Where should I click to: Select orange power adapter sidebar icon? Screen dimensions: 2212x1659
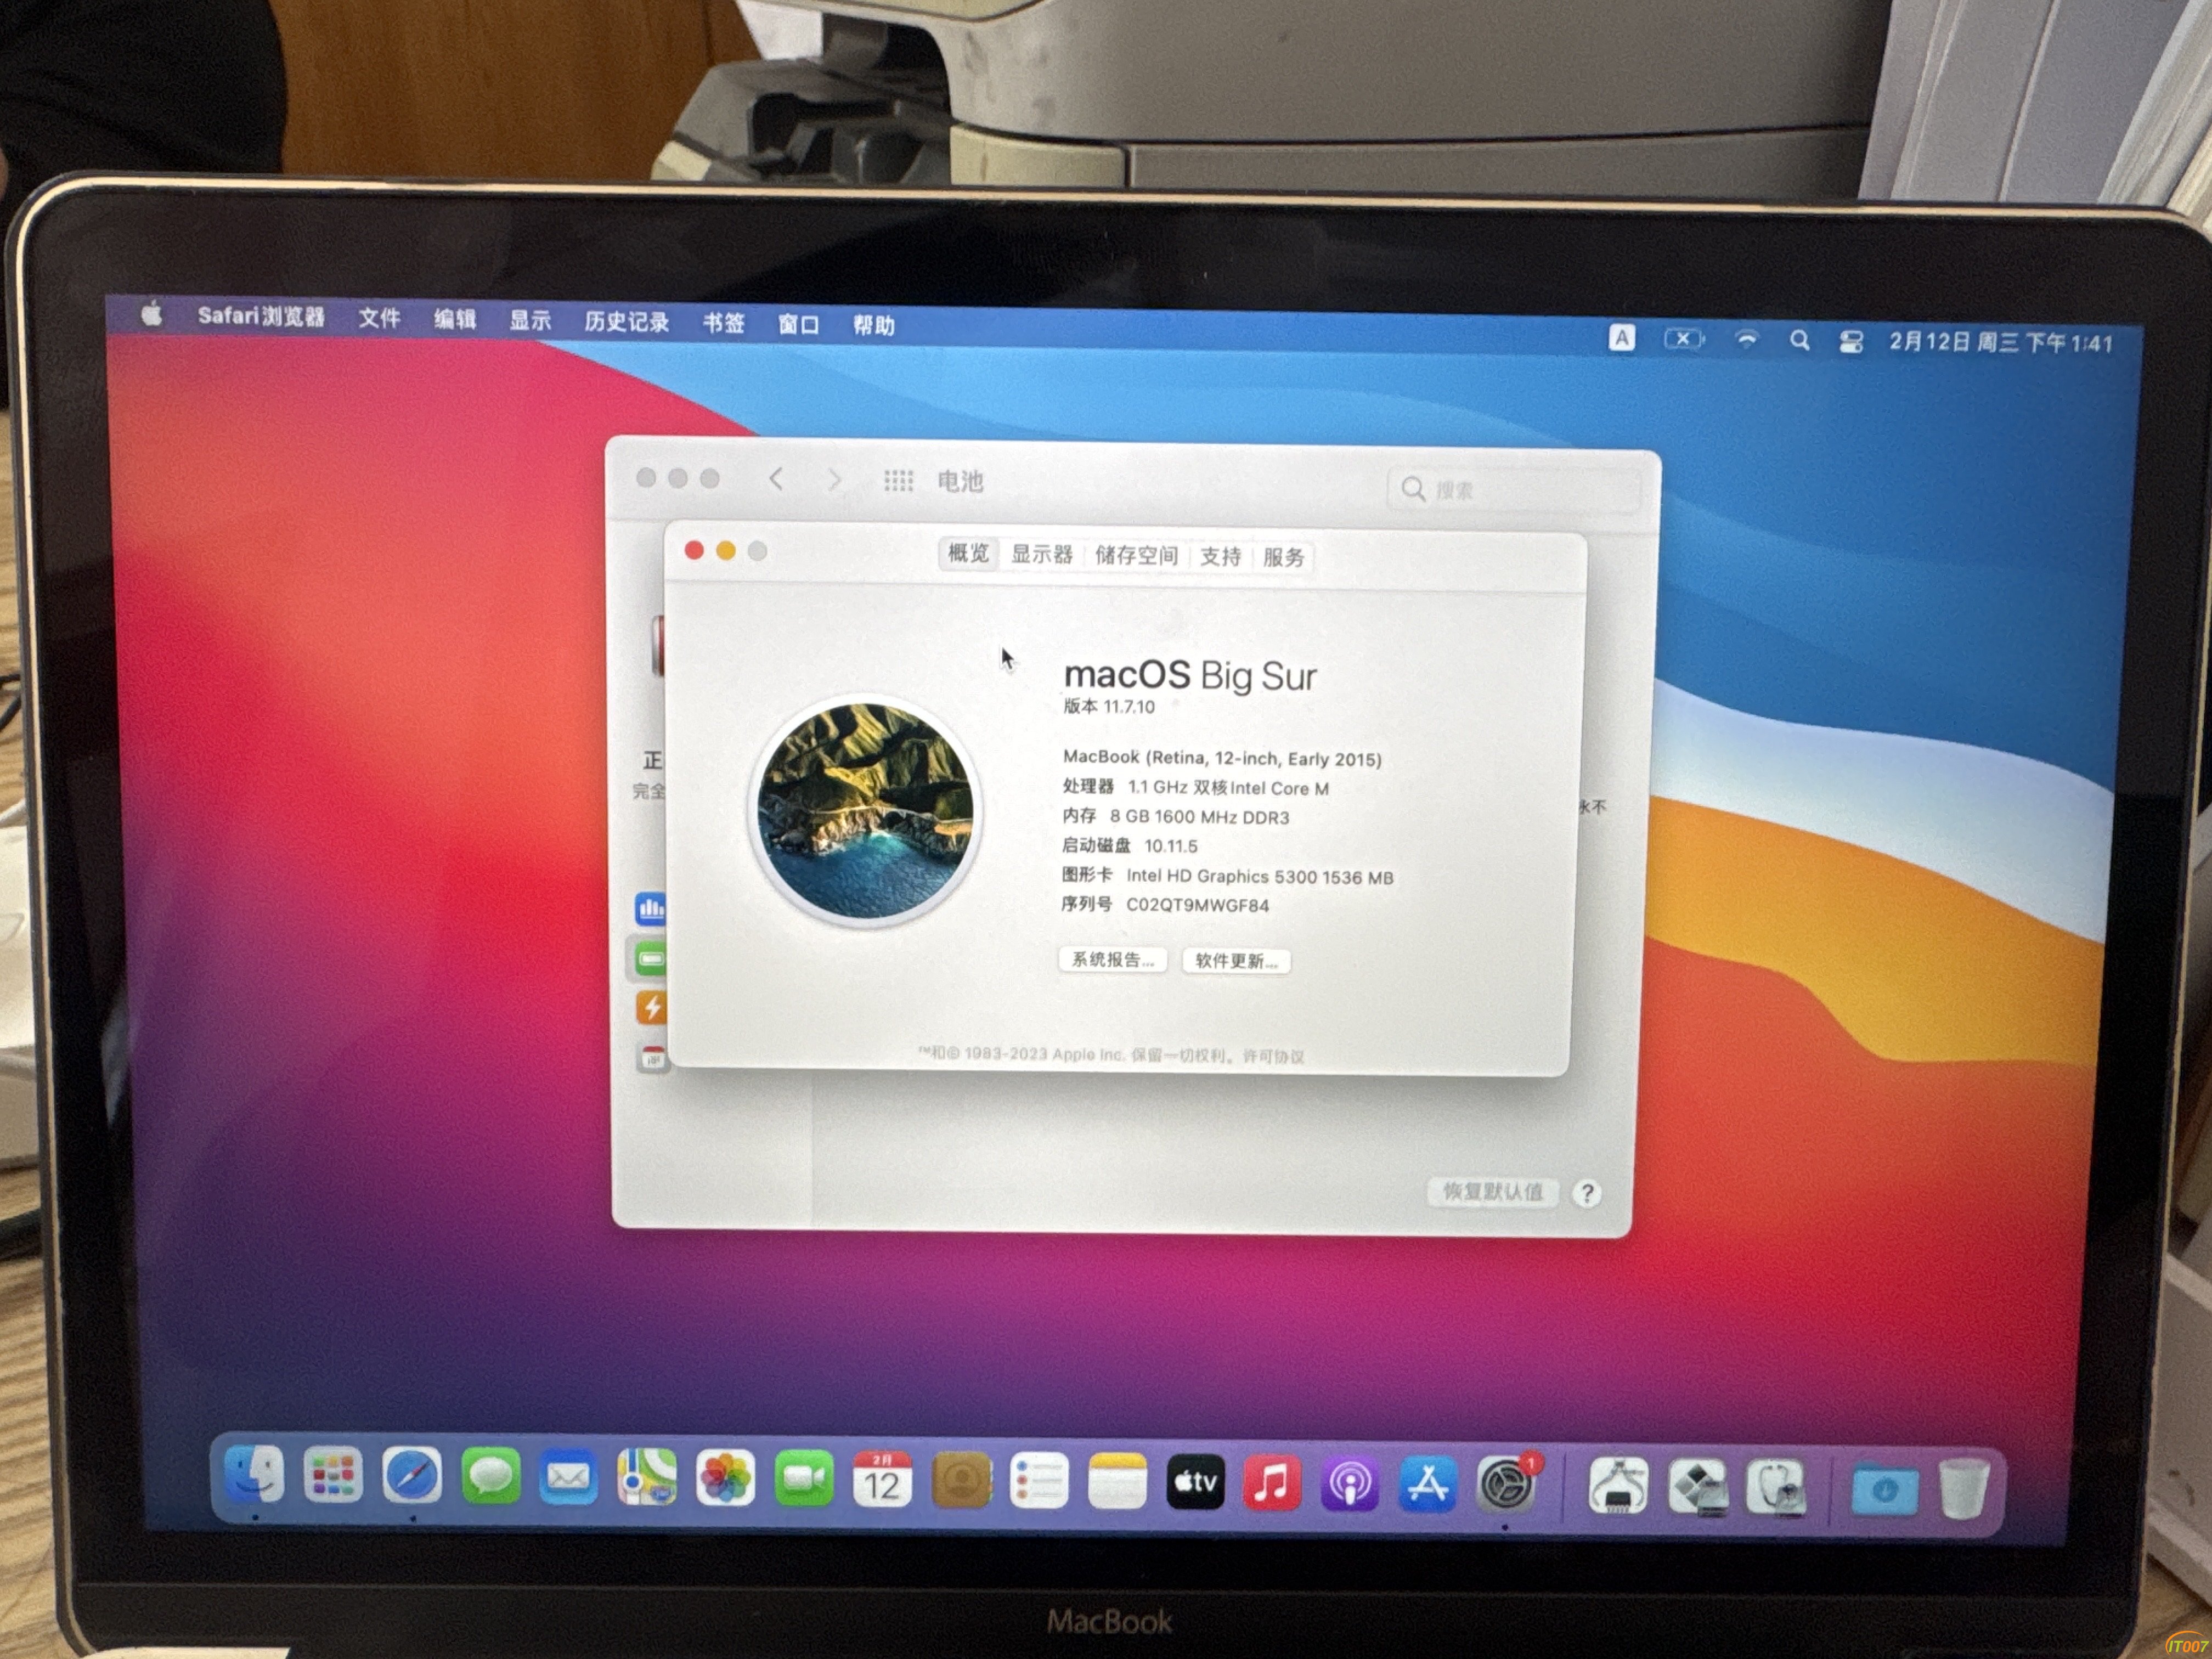point(651,1007)
